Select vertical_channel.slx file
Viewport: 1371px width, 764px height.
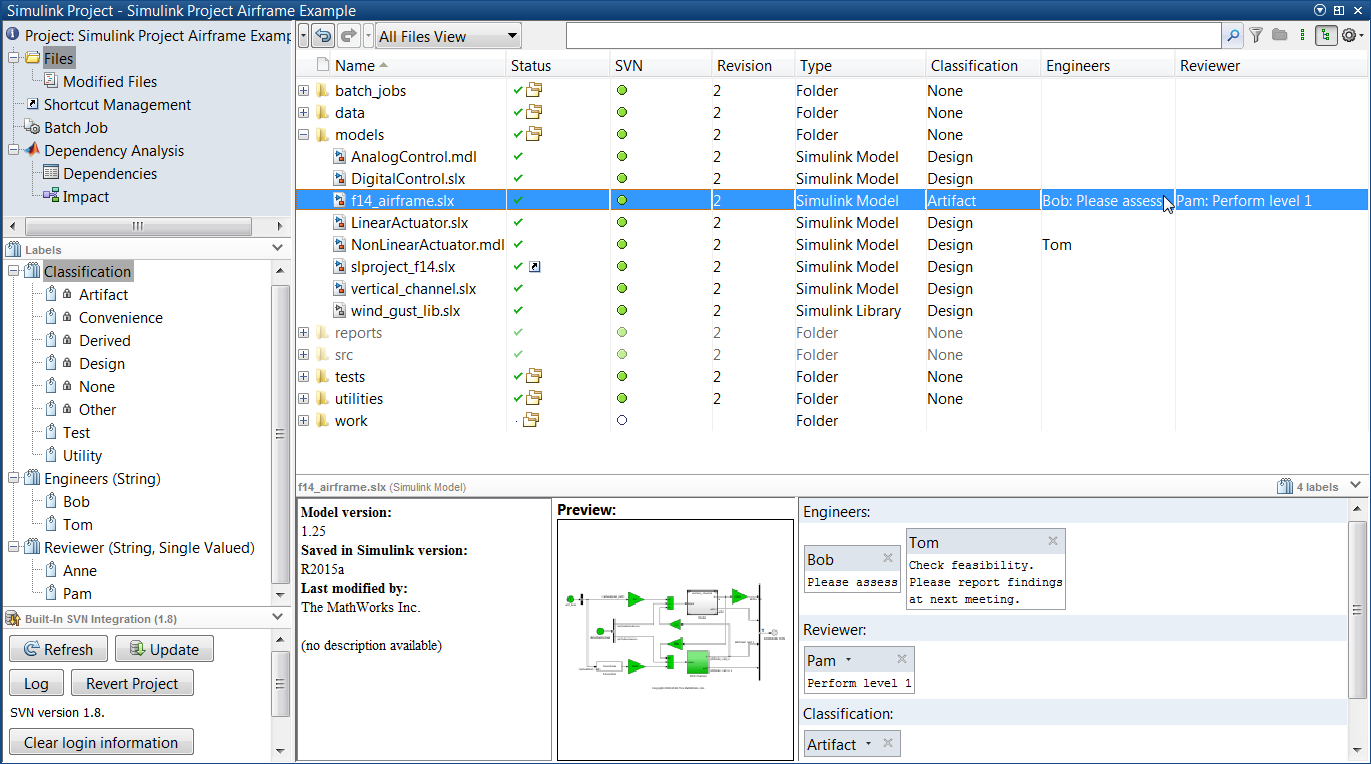point(413,288)
